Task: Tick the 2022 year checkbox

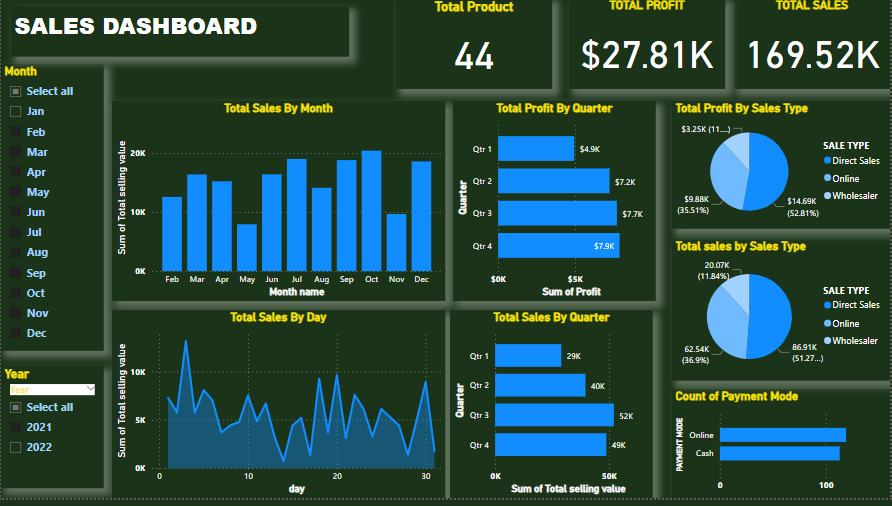Action: tap(16, 448)
